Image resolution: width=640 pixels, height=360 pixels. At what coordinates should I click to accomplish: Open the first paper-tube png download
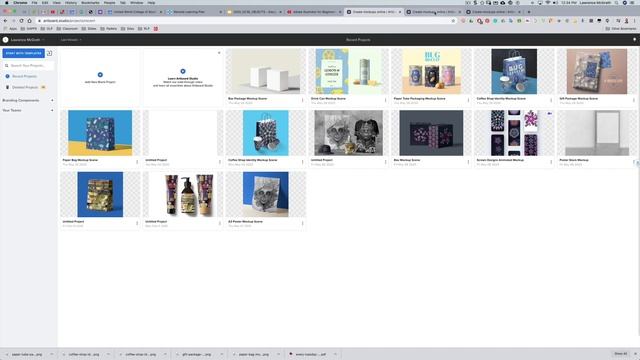point(27,354)
